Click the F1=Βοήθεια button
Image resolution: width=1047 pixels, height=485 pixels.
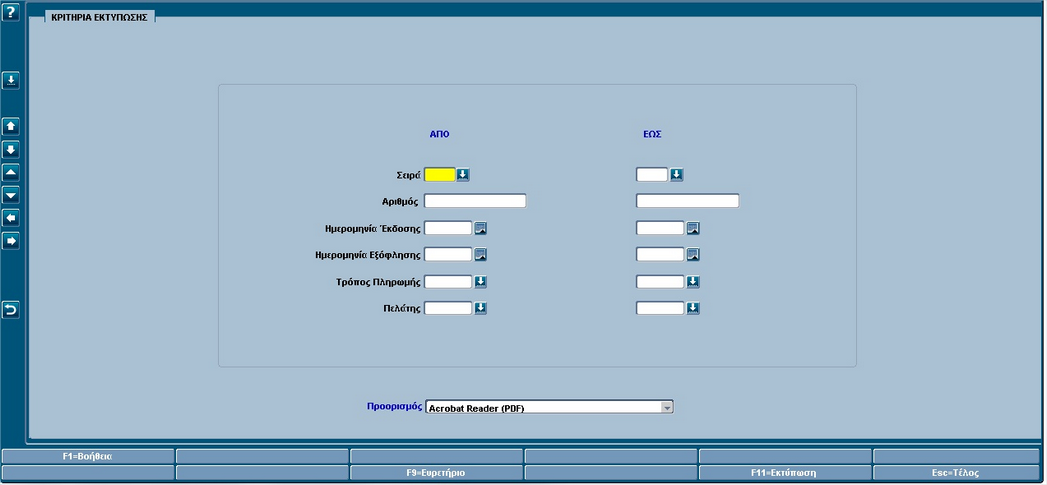coord(87,457)
